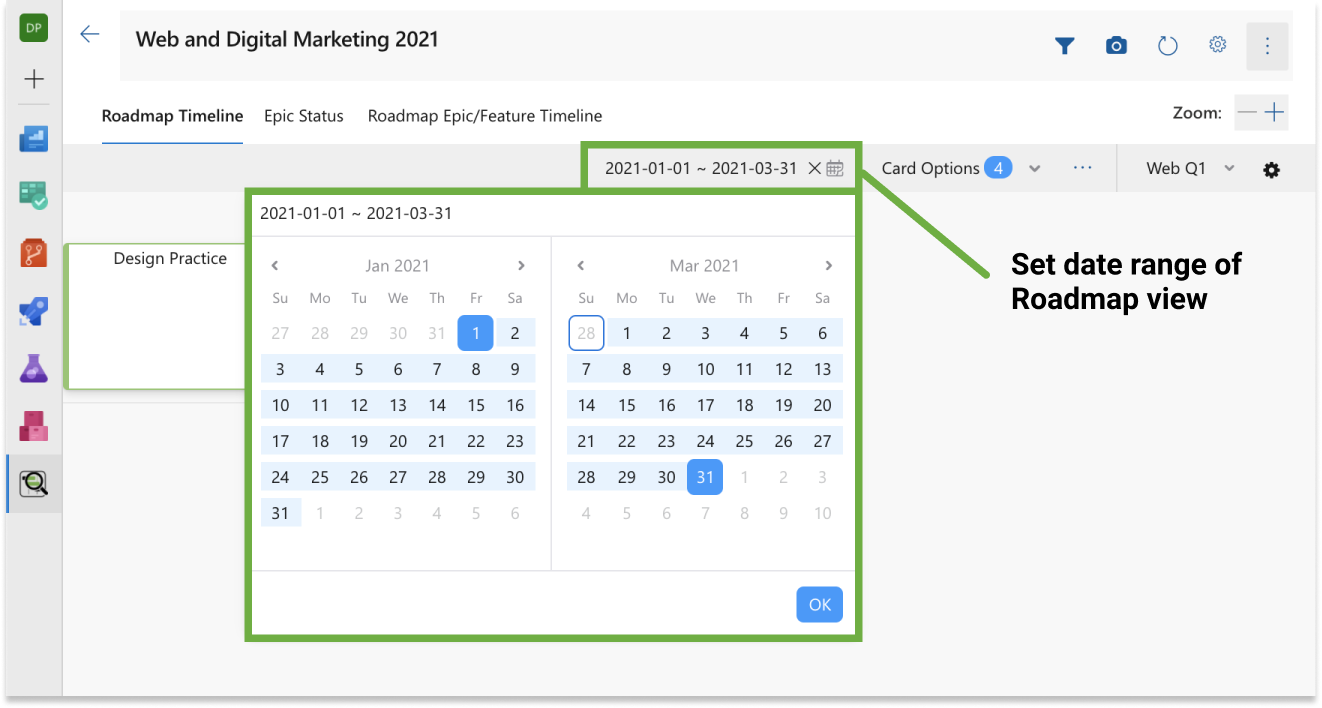This screenshot has width=1322, height=708.
Task: Click the OK button in date picker
Action: point(819,604)
